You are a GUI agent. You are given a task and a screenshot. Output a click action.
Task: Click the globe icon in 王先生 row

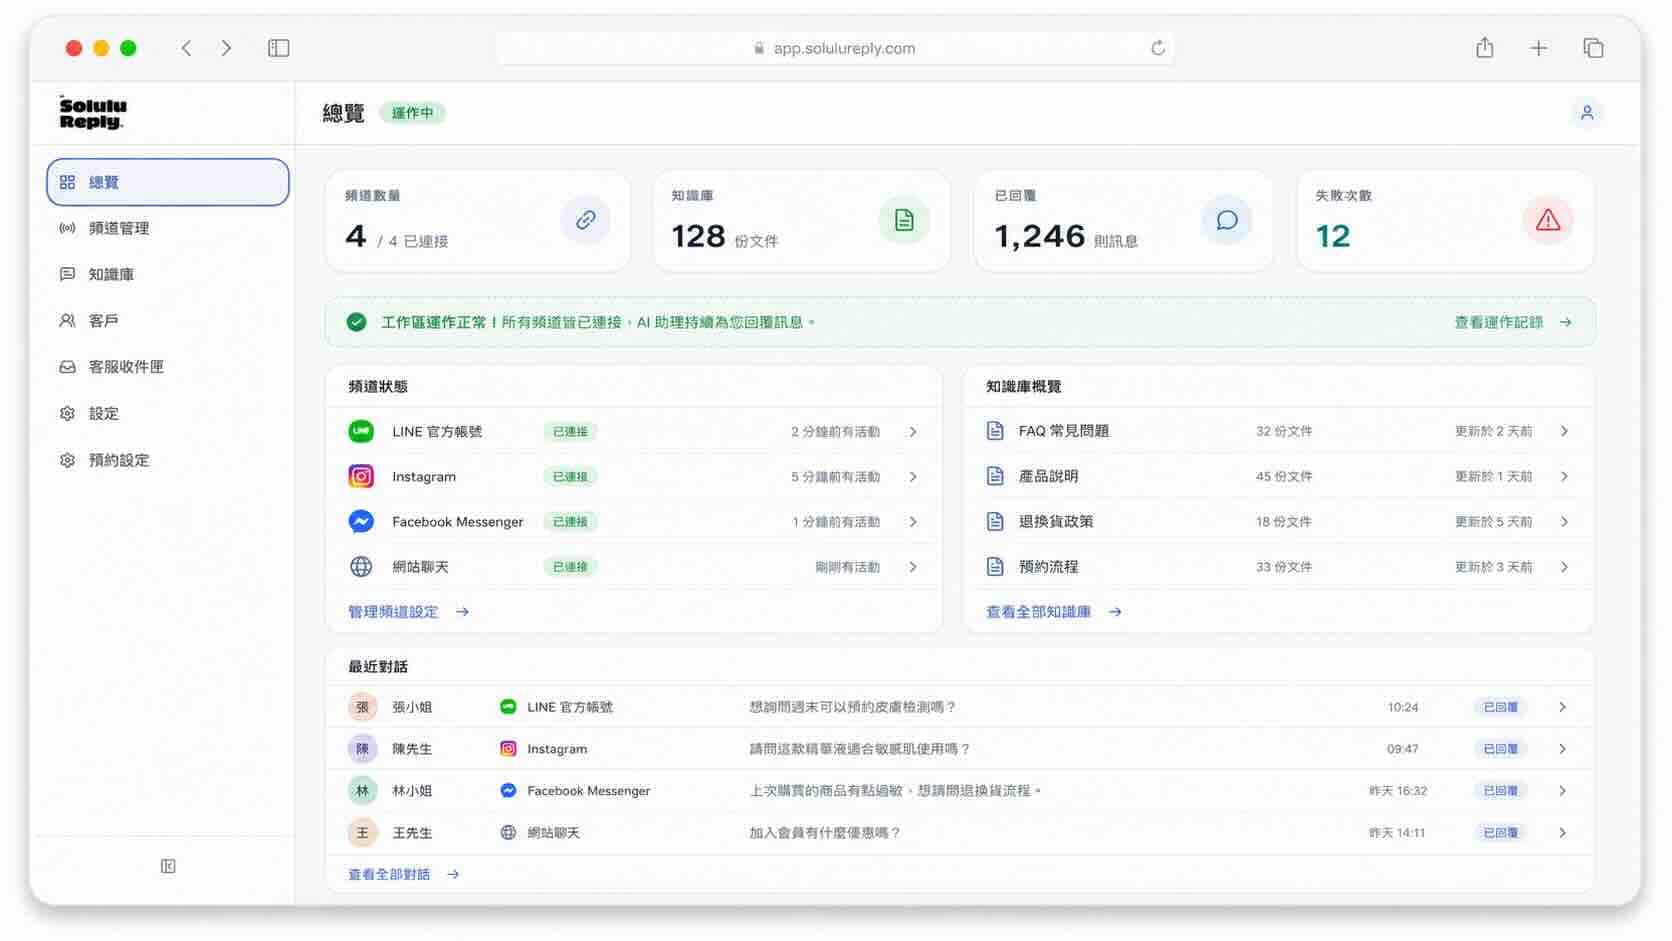[508, 833]
